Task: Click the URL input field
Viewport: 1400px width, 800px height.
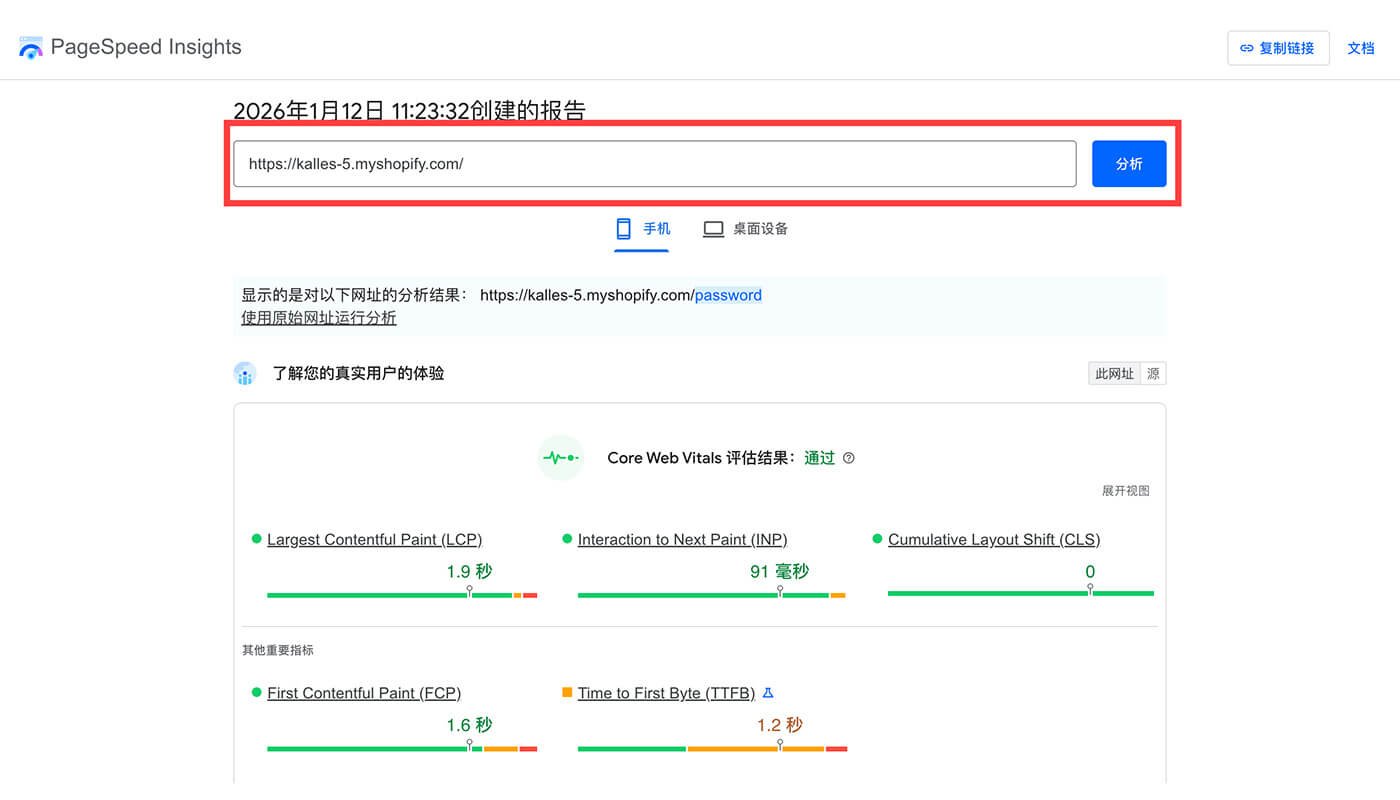Action: point(654,164)
